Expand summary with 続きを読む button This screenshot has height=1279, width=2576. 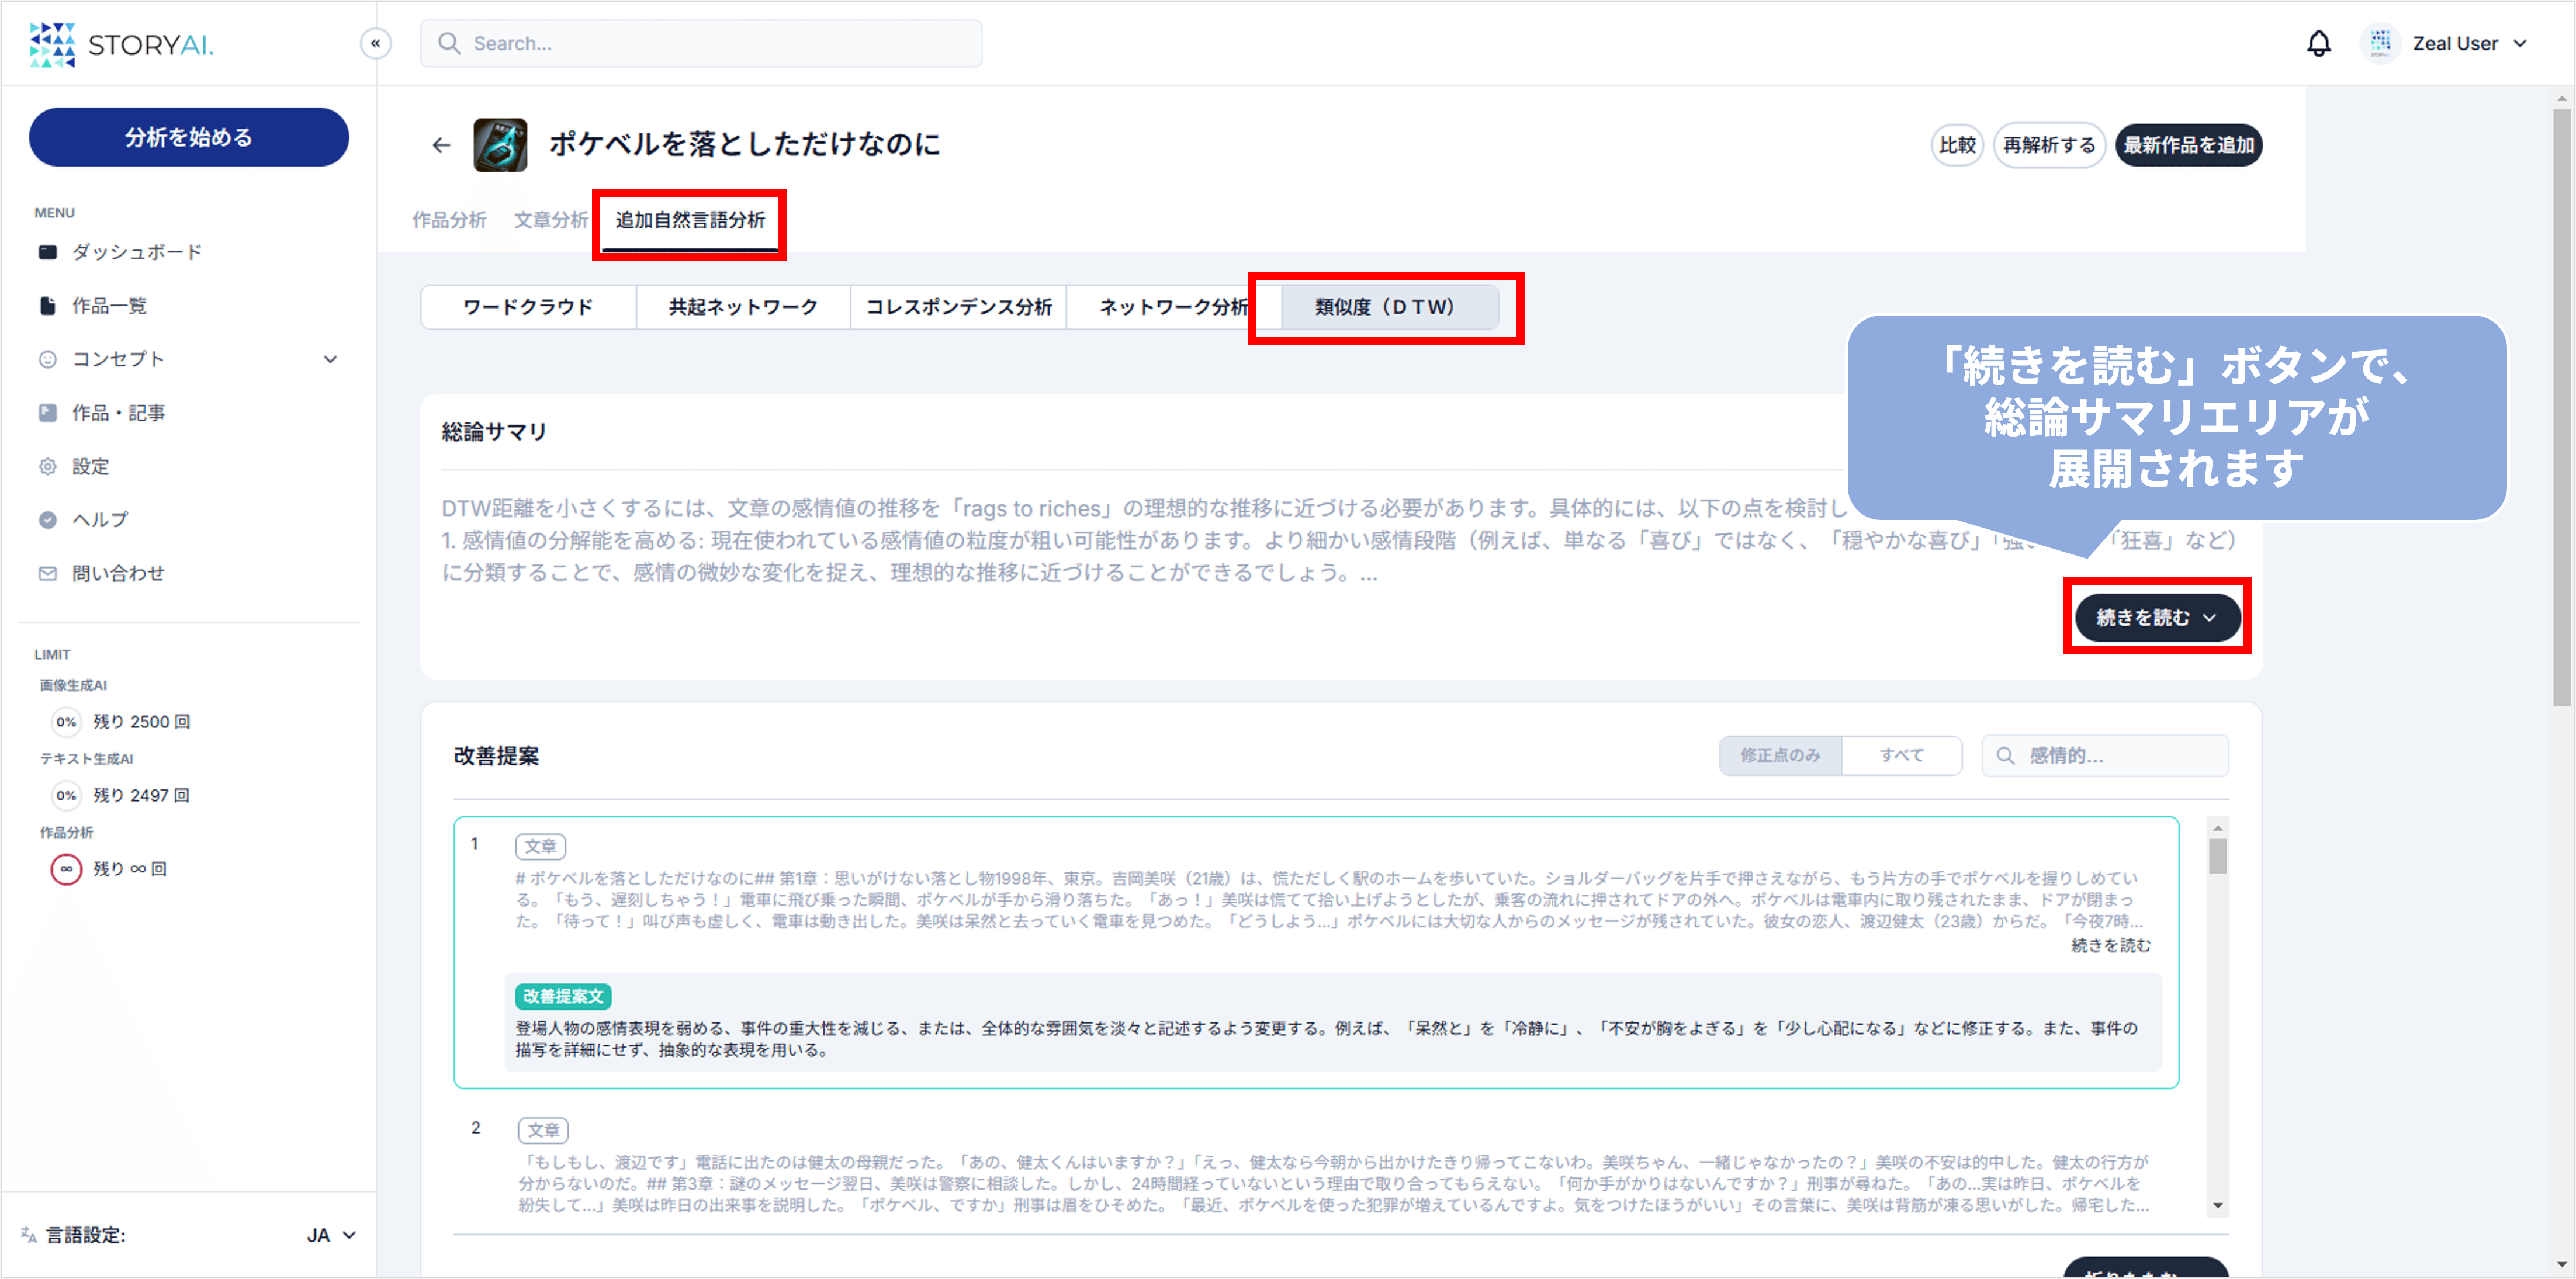pyautogui.click(x=2157, y=617)
